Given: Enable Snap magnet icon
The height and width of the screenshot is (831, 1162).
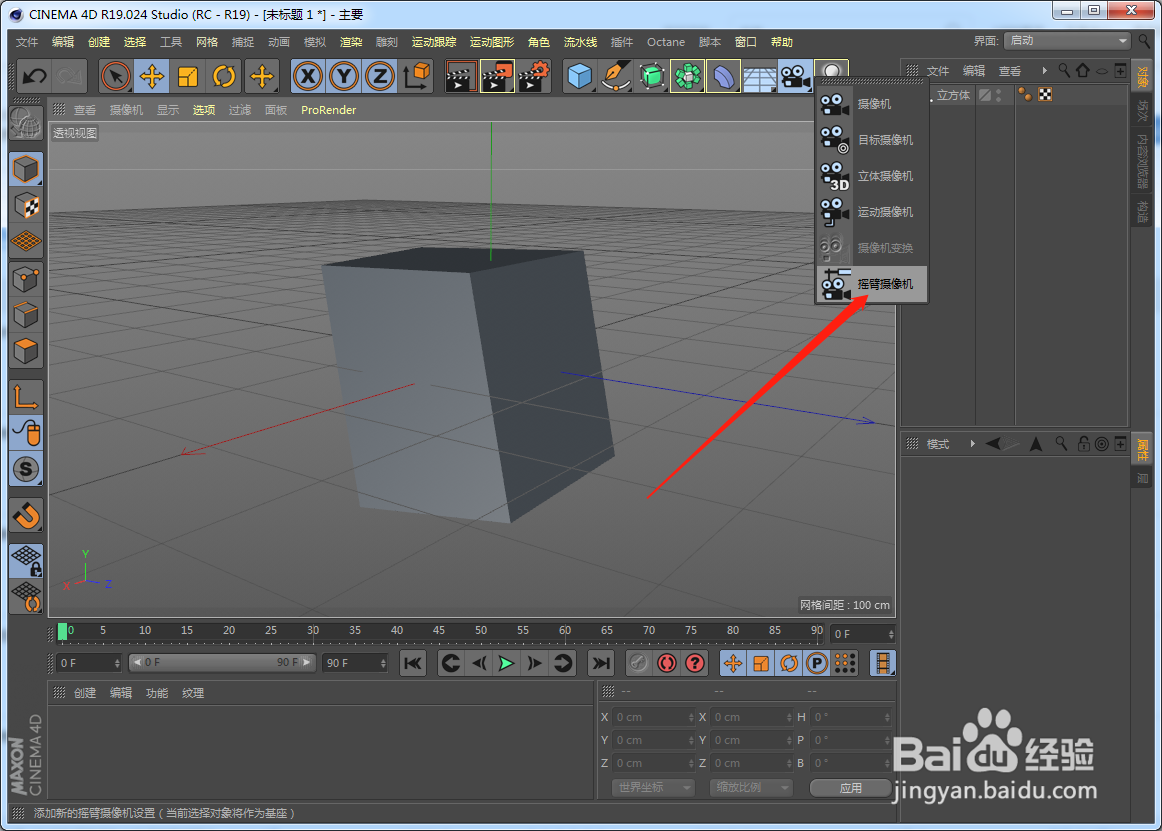Looking at the screenshot, I should click(x=26, y=515).
